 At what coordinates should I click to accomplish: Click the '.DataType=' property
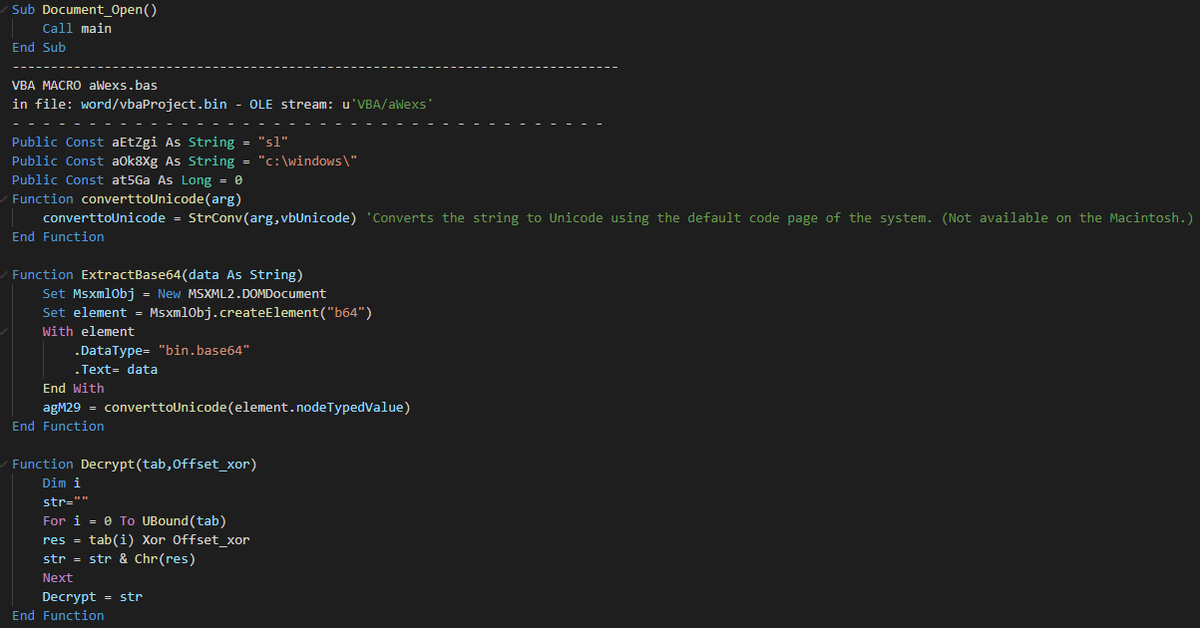pyautogui.click(x=111, y=351)
